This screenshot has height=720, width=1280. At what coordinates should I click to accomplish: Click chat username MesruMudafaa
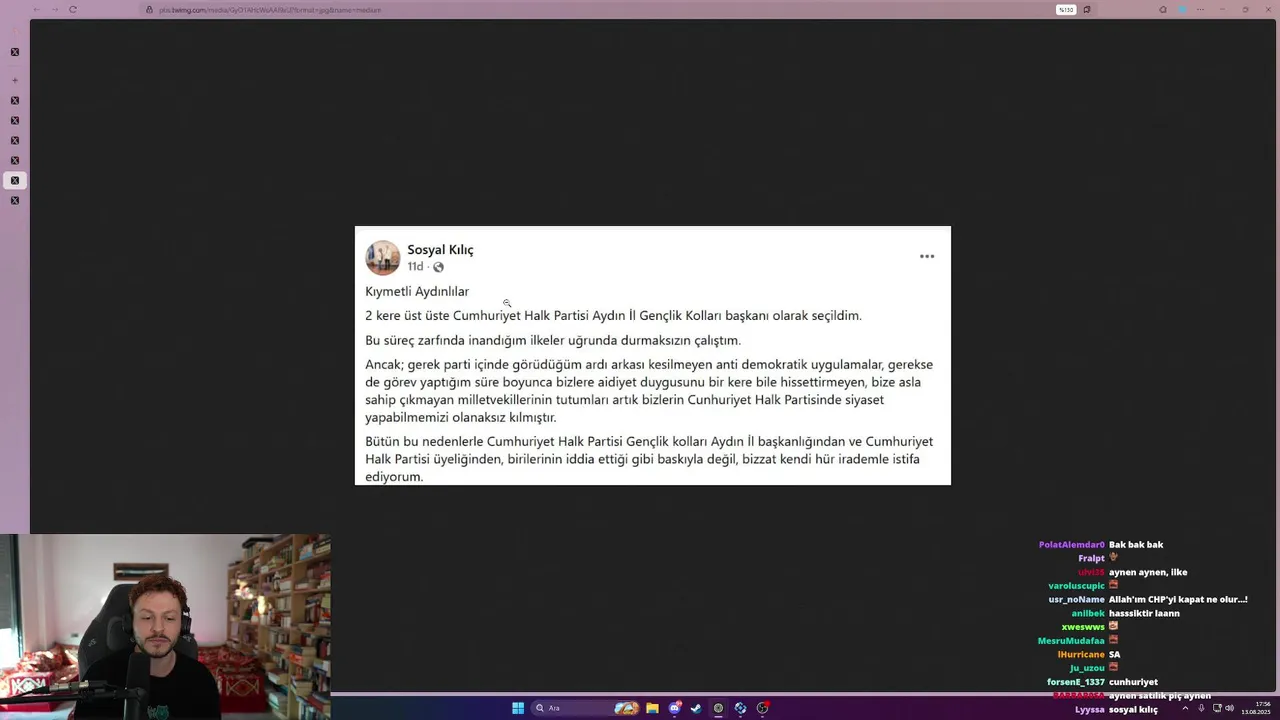1071,641
